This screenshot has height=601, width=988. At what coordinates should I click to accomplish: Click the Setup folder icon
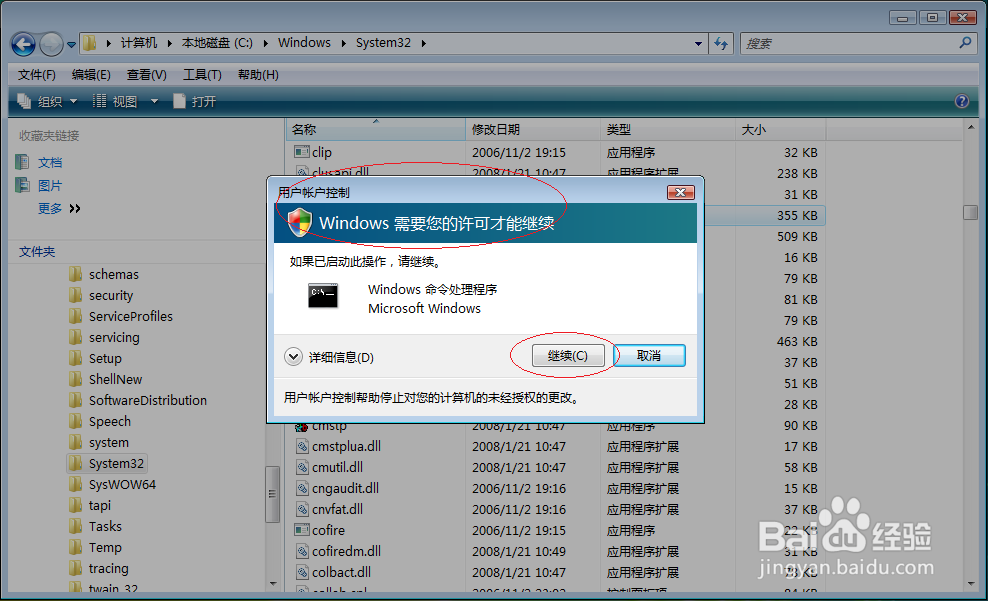point(76,358)
